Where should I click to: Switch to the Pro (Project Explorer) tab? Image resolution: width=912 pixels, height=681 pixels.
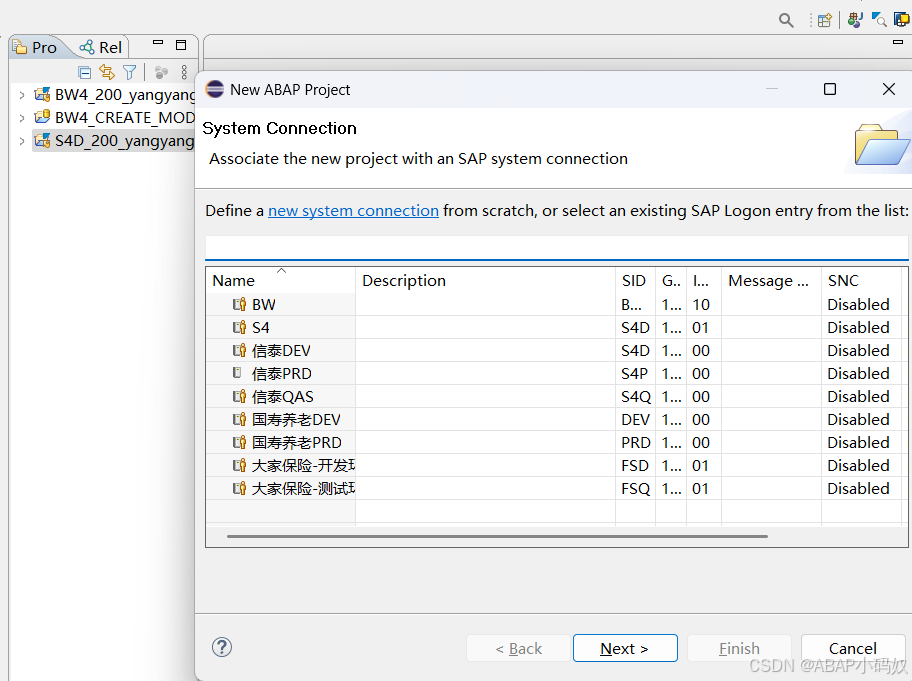(x=36, y=47)
